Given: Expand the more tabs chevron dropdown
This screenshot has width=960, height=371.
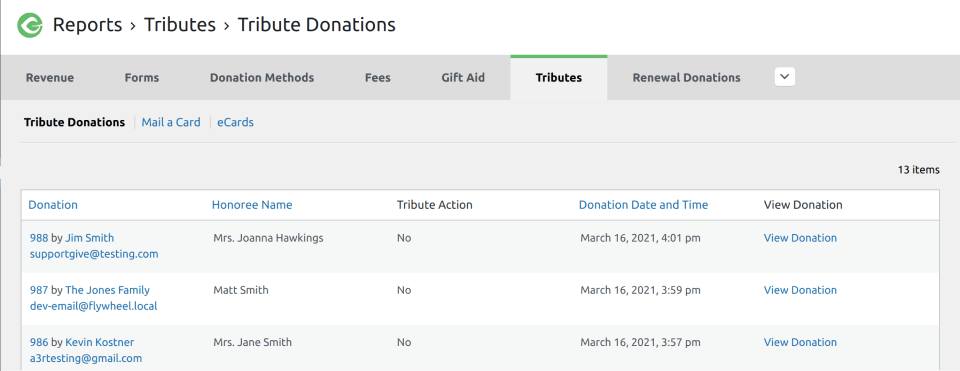Looking at the screenshot, I should [x=785, y=77].
